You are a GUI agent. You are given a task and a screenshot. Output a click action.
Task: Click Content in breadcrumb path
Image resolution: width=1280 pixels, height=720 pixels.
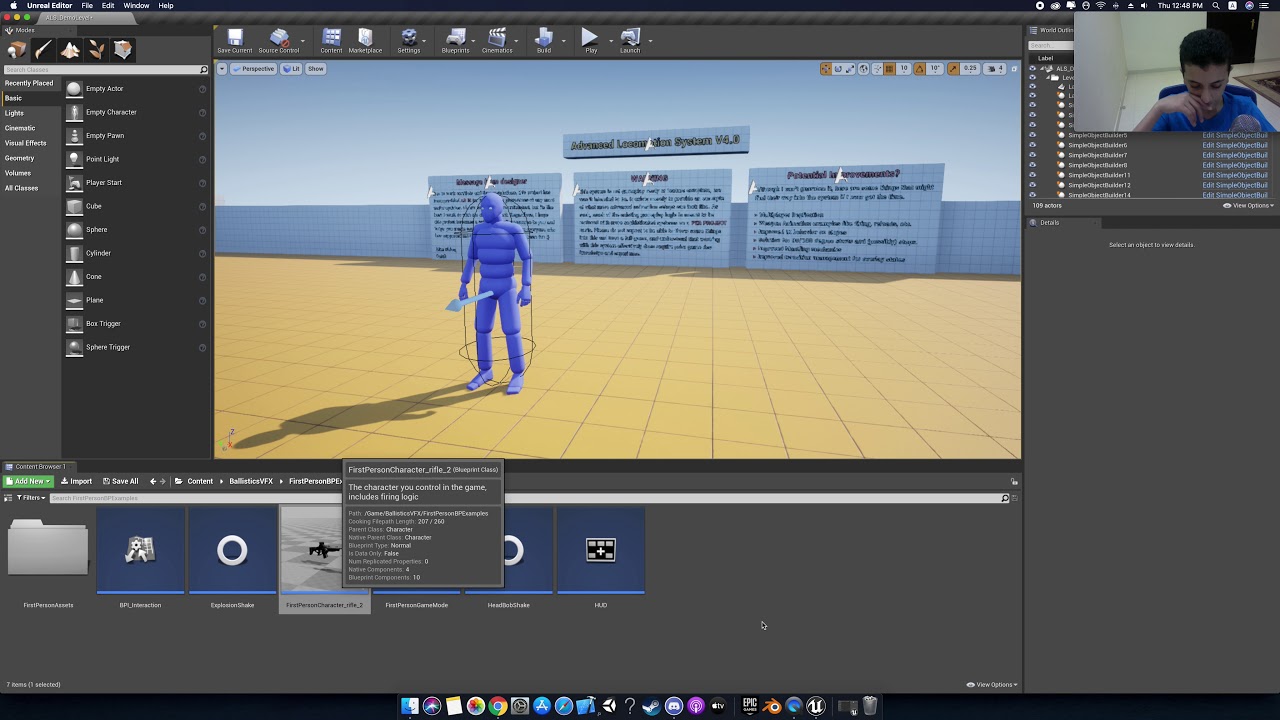[x=200, y=482]
